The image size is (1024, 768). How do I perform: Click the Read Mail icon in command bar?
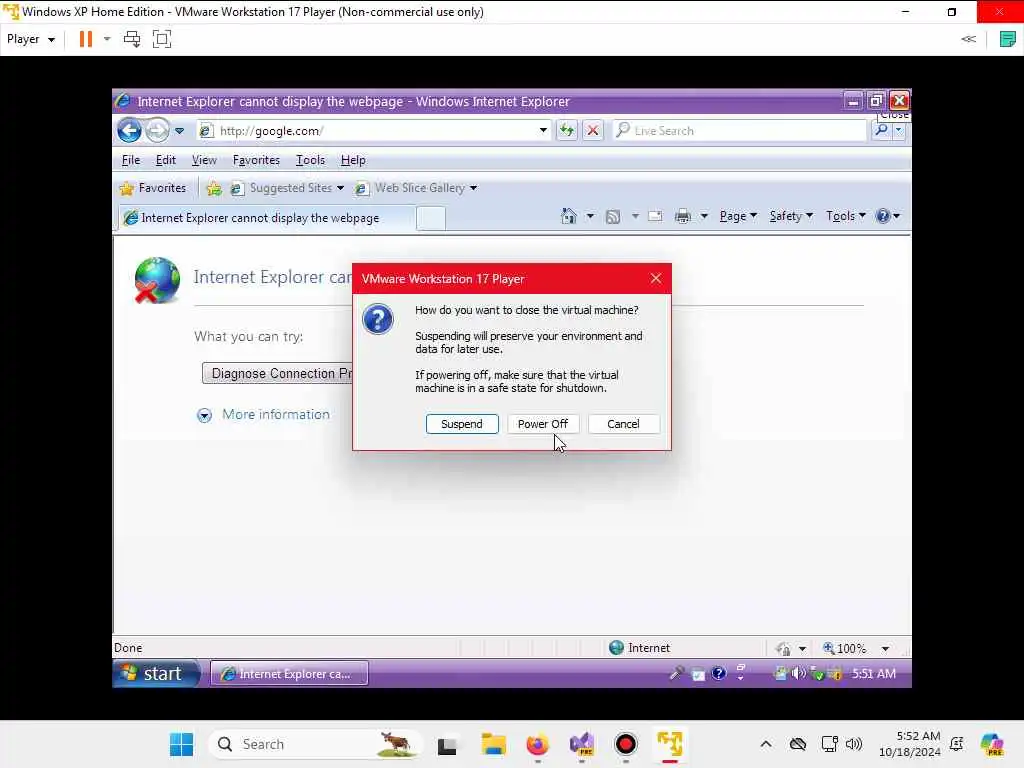(x=655, y=216)
